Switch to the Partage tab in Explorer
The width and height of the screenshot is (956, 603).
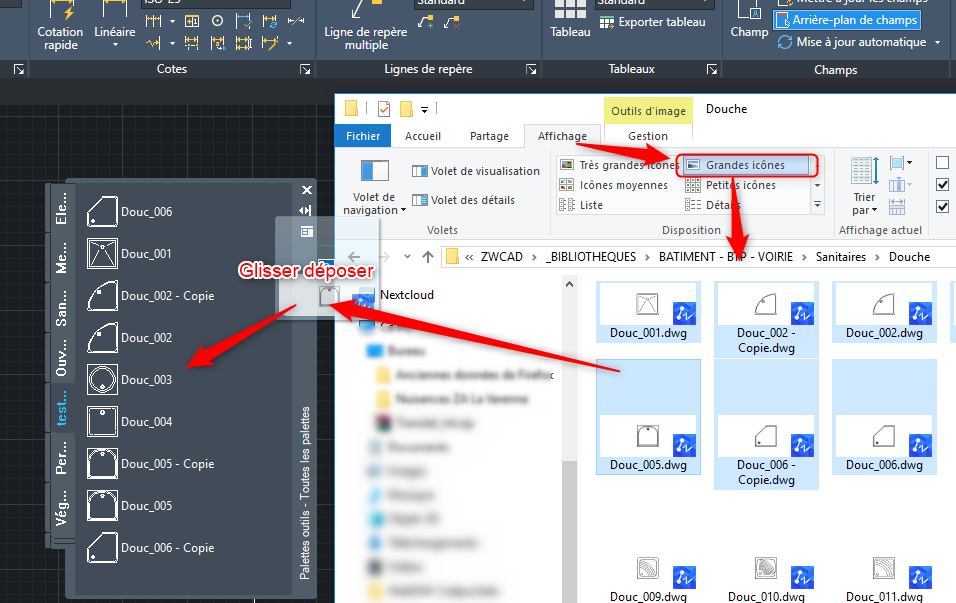click(489, 136)
